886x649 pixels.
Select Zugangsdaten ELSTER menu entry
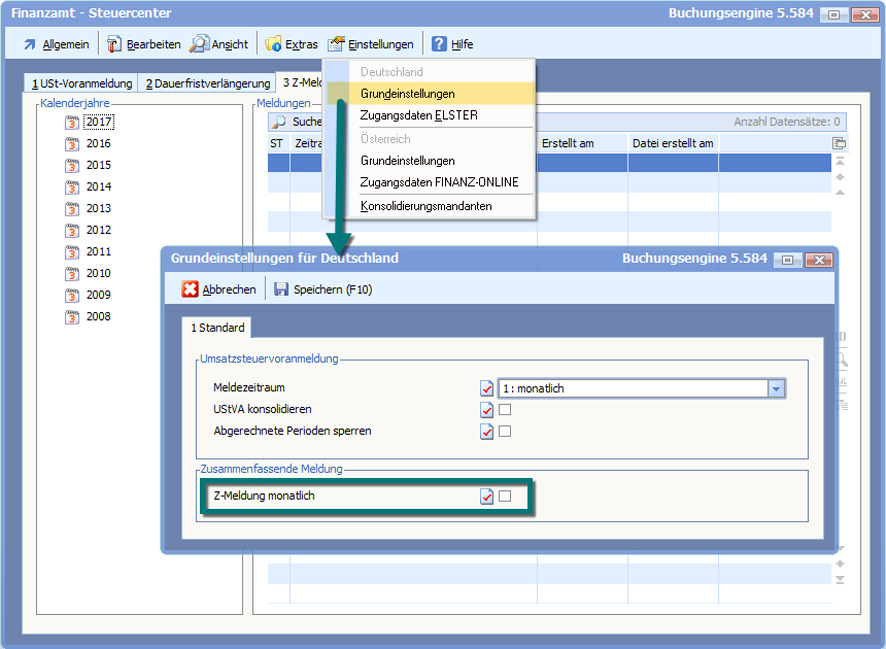tap(419, 115)
